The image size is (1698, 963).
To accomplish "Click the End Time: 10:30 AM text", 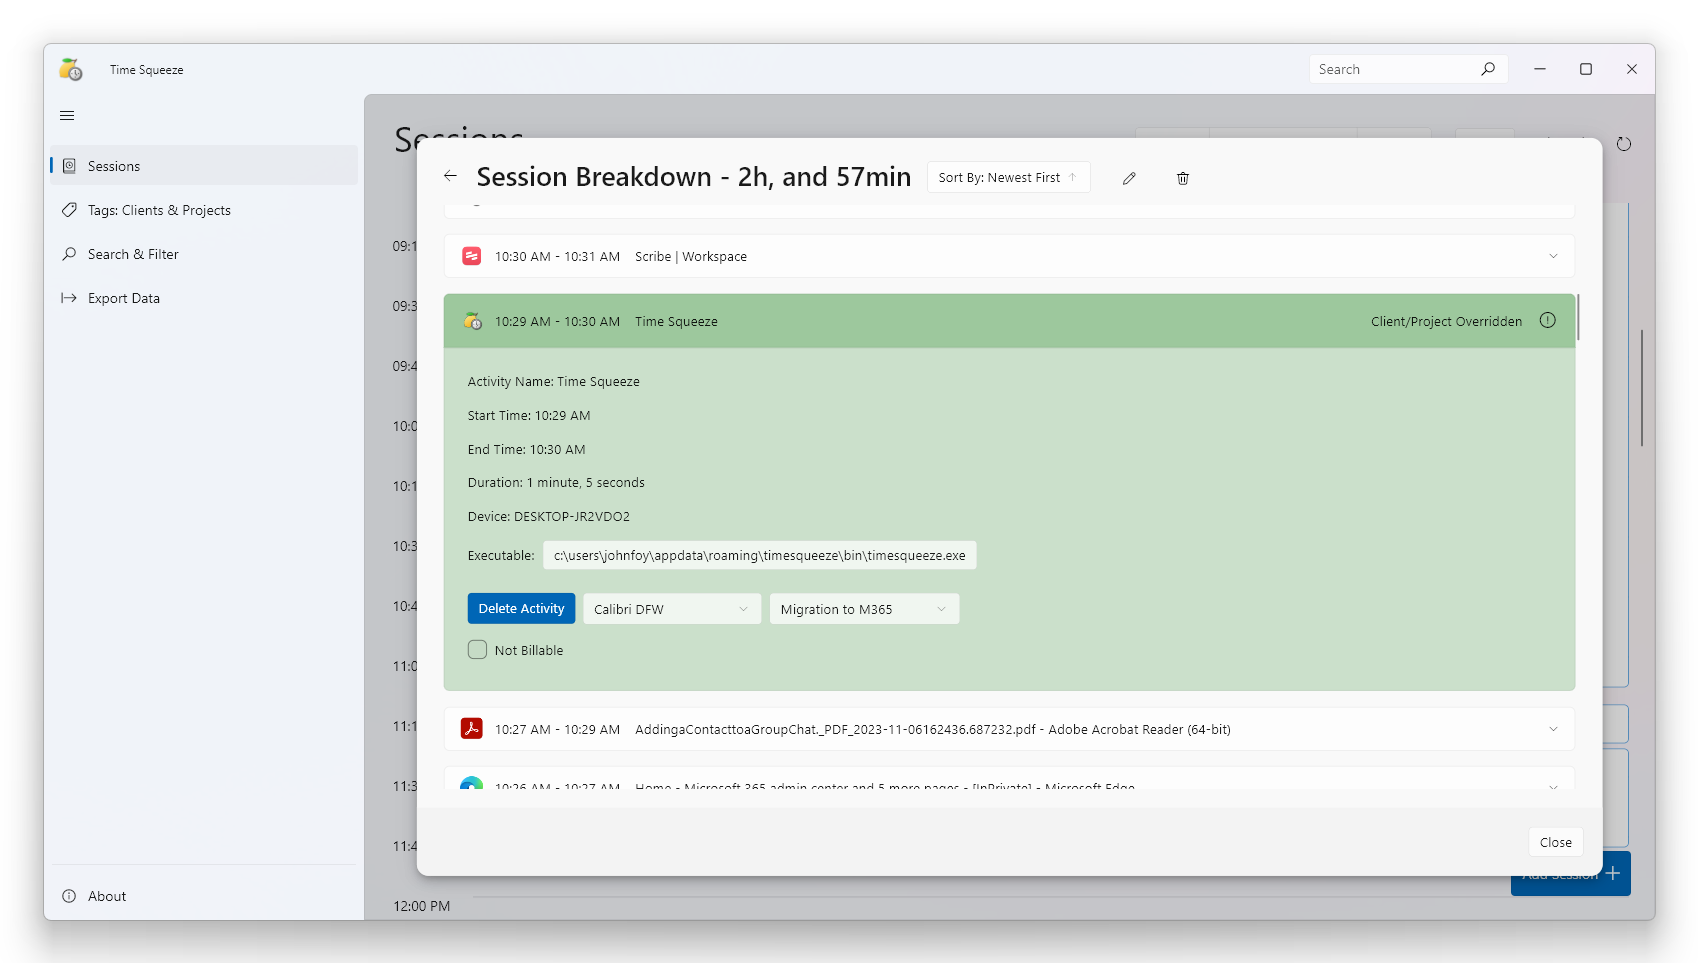I will tap(526, 449).
